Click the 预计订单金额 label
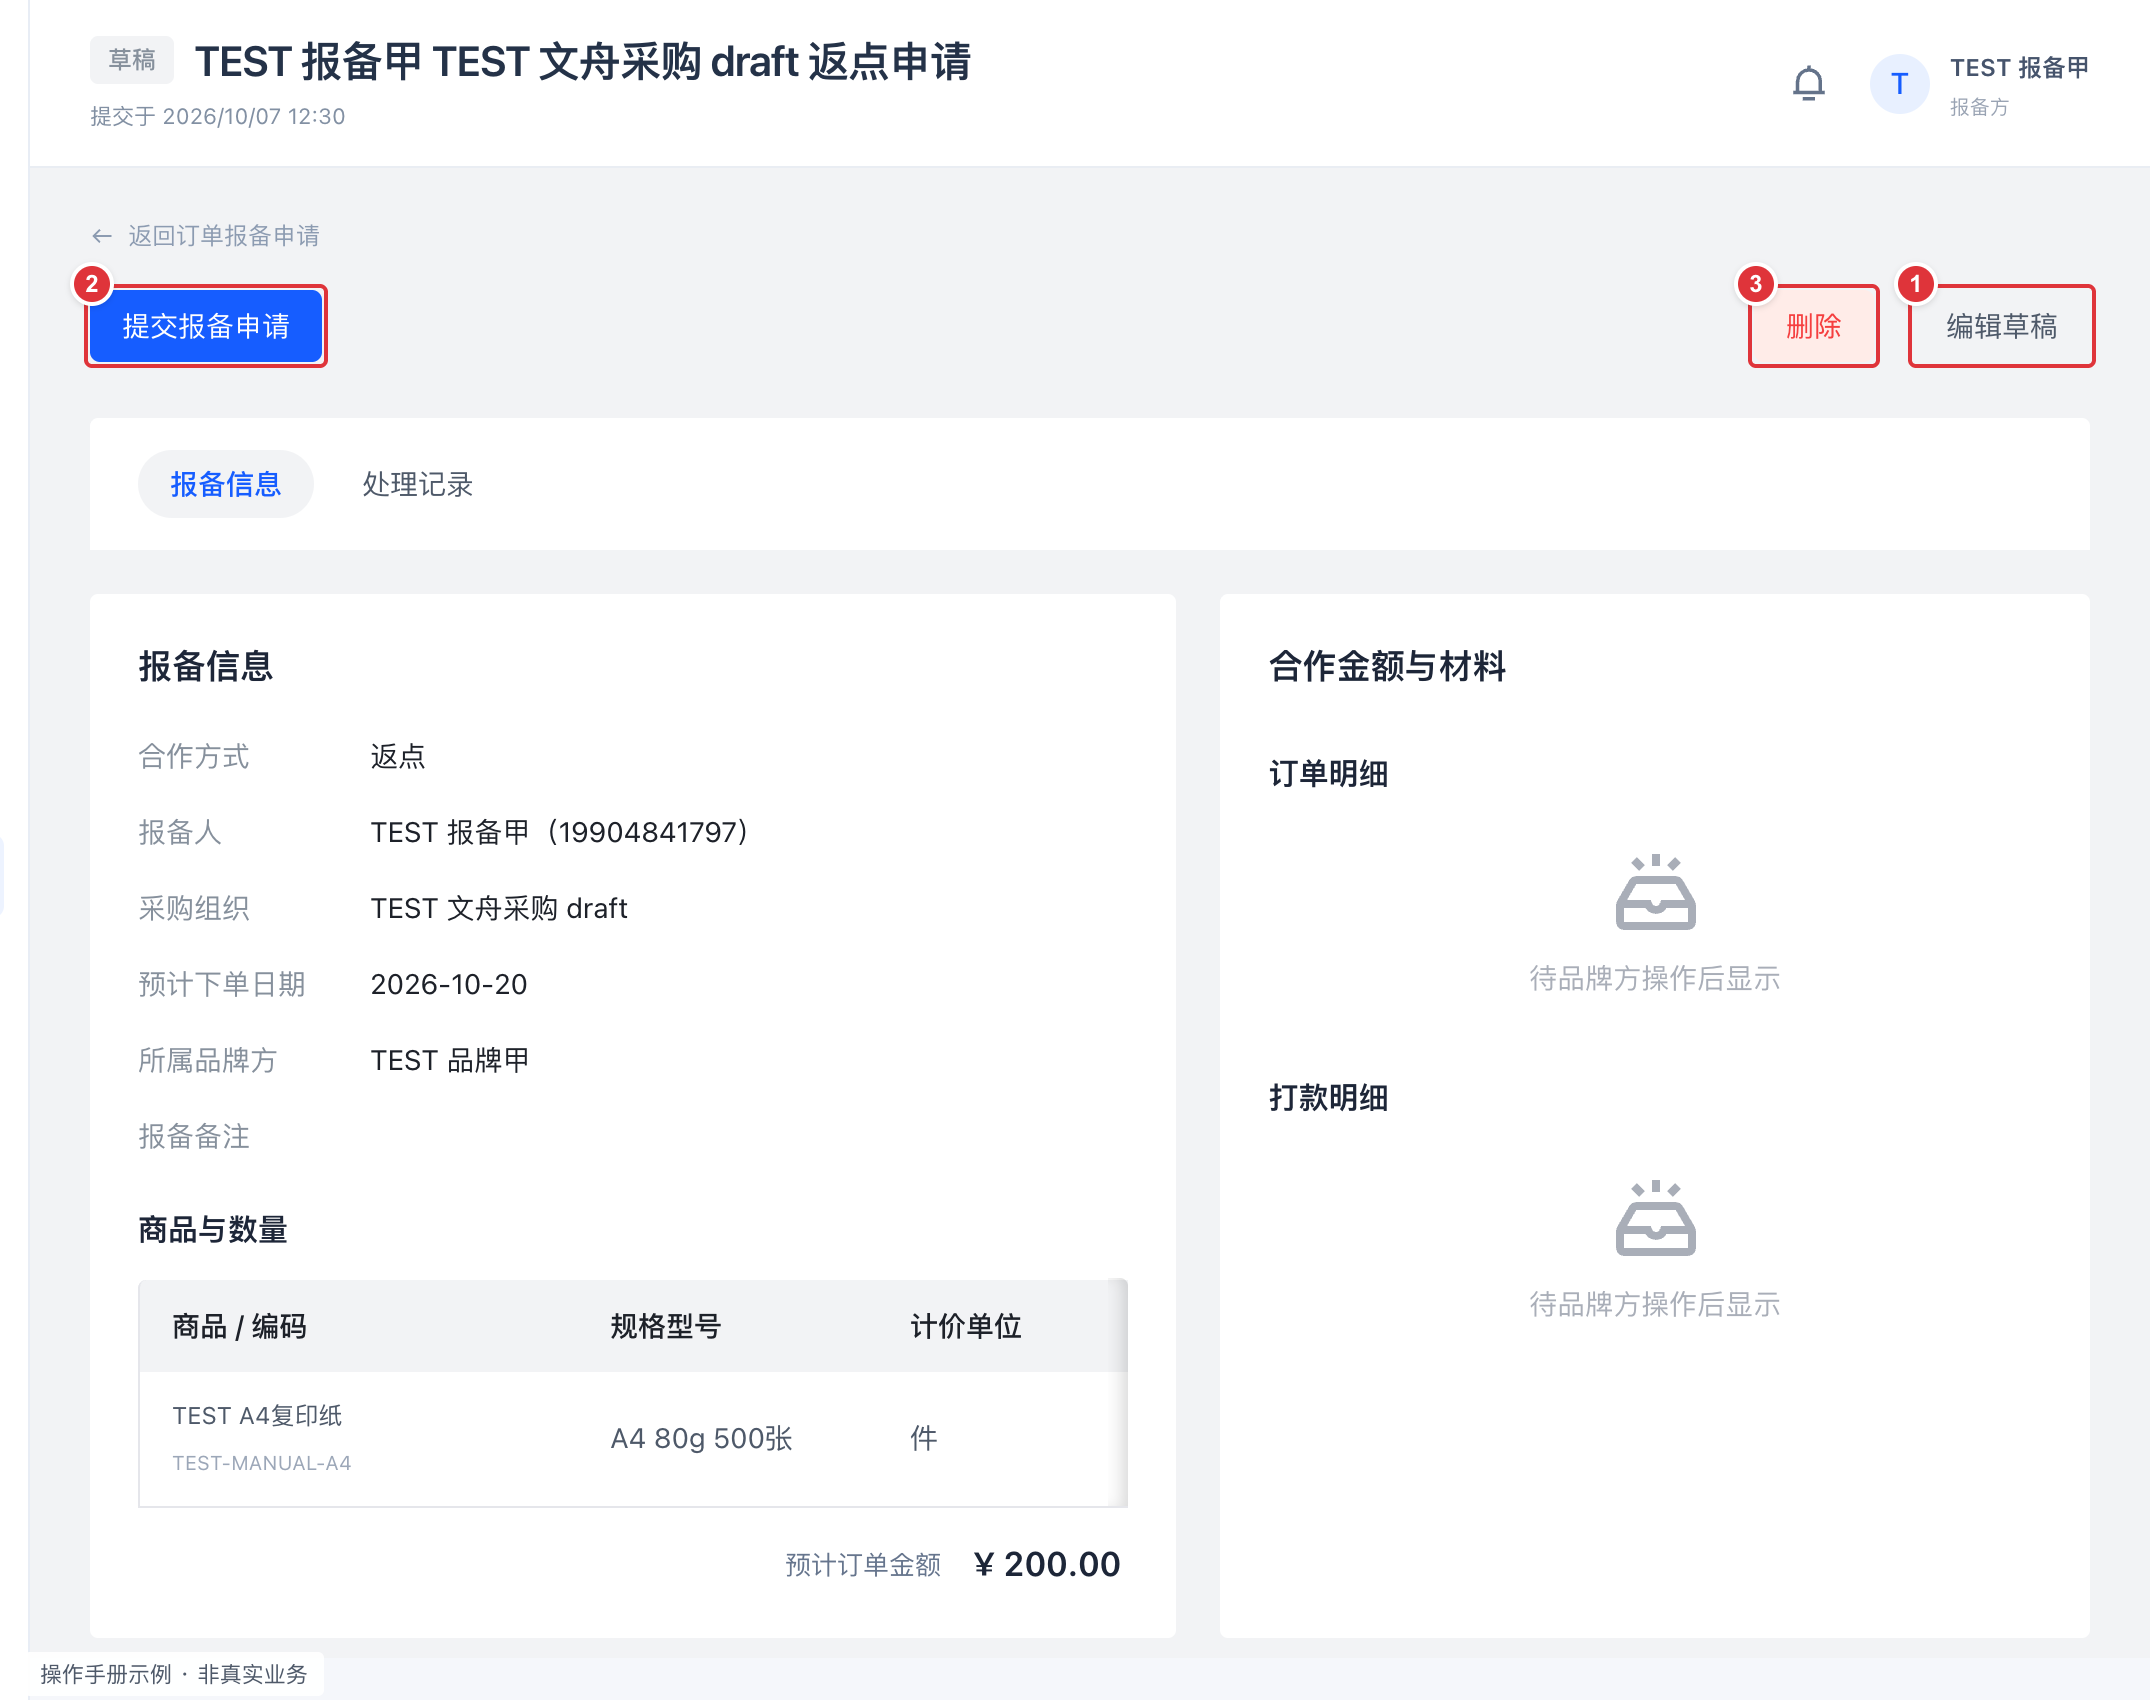The height and width of the screenshot is (1700, 2150). pyautogui.click(x=863, y=1565)
